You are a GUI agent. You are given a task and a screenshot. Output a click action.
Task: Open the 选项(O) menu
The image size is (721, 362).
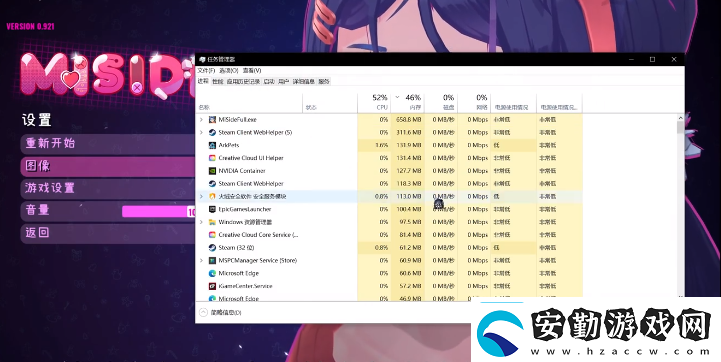[229, 70]
